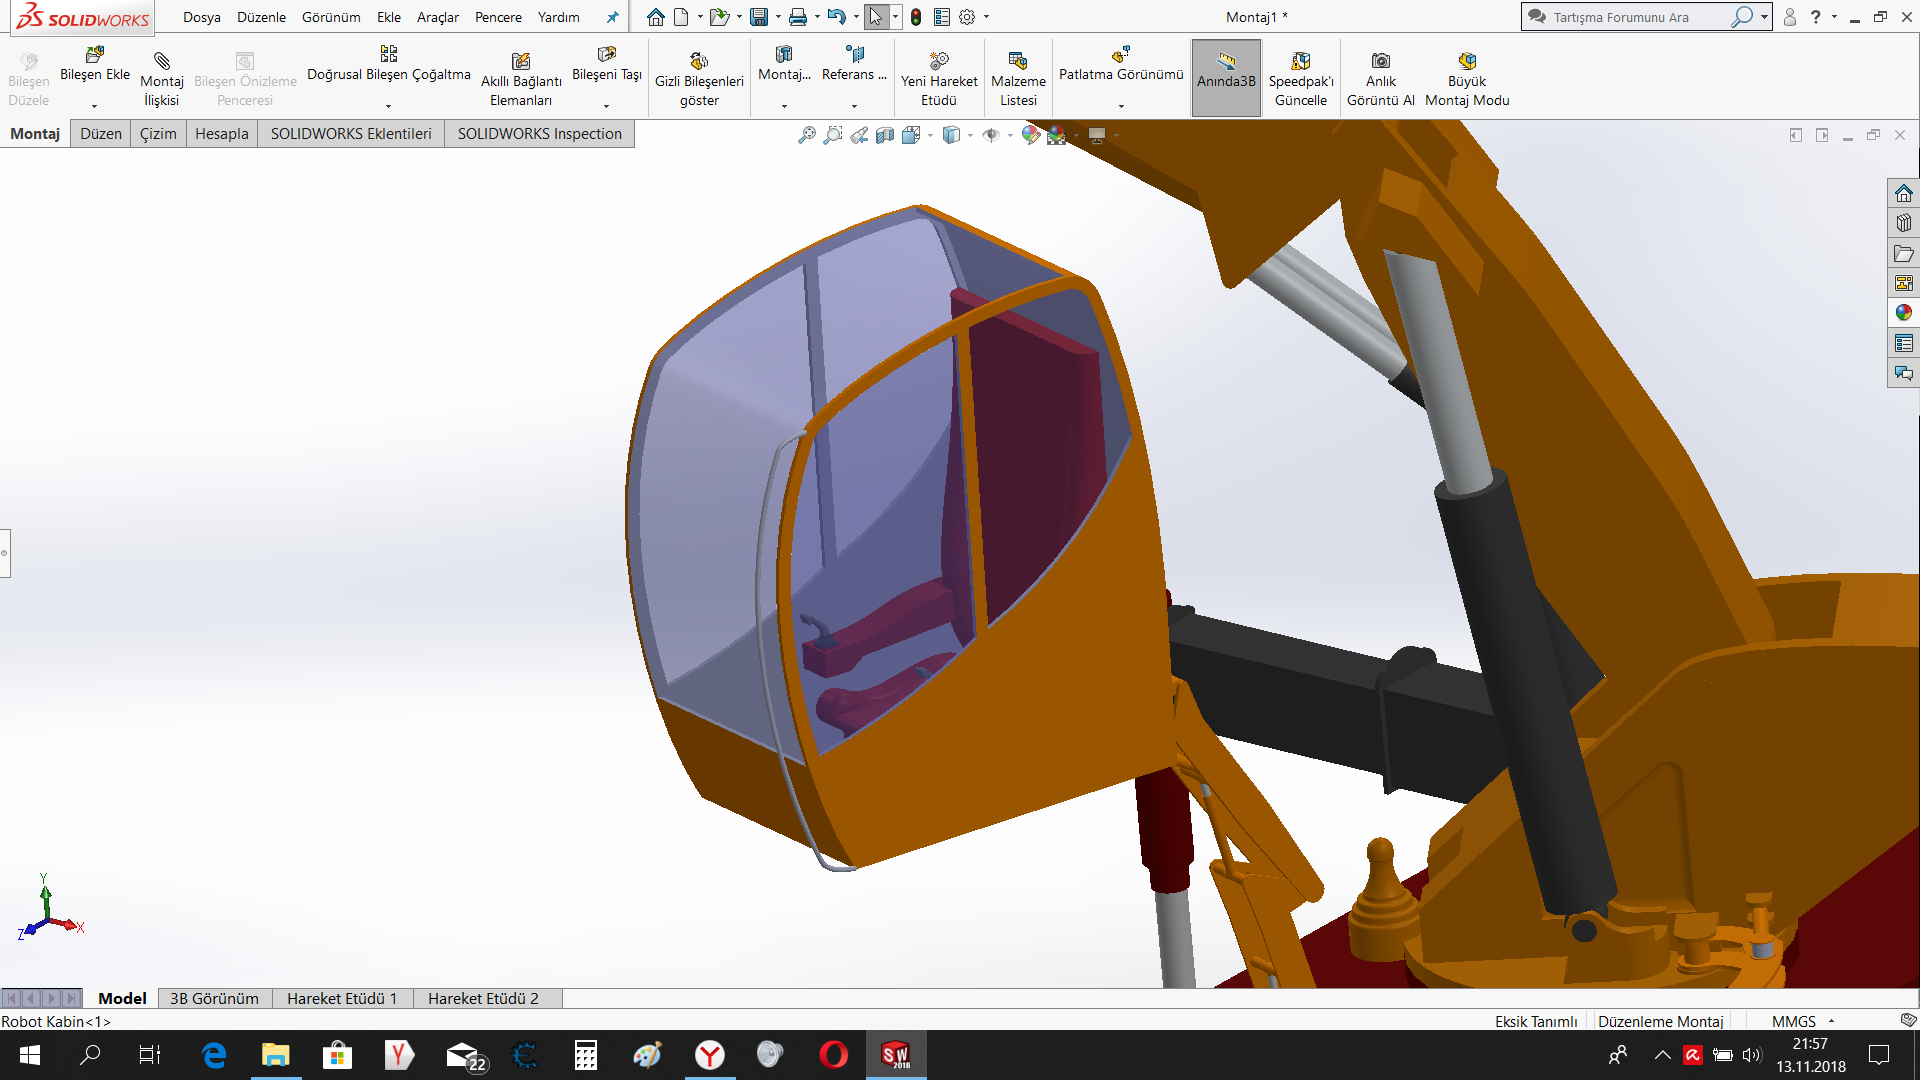This screenshot has height=1080, width=1920.
Task: Click Edit Appearance color ball icon
Action: (x=1031, y=135)
